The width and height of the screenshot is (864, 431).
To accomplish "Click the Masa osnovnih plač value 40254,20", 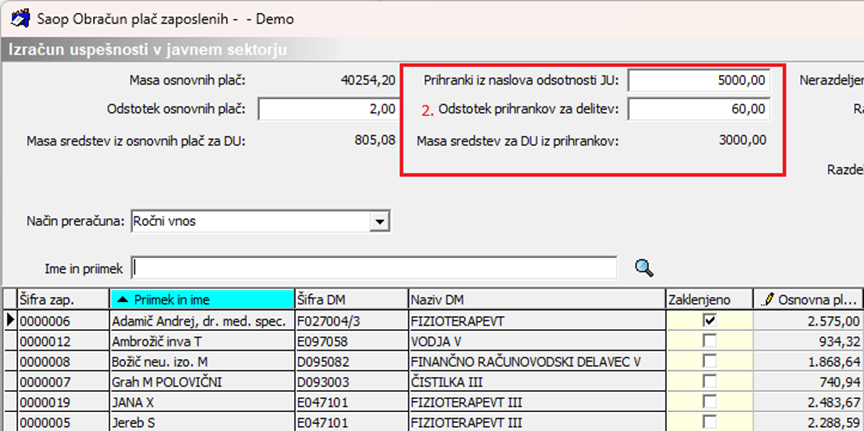I will (368, 81).
